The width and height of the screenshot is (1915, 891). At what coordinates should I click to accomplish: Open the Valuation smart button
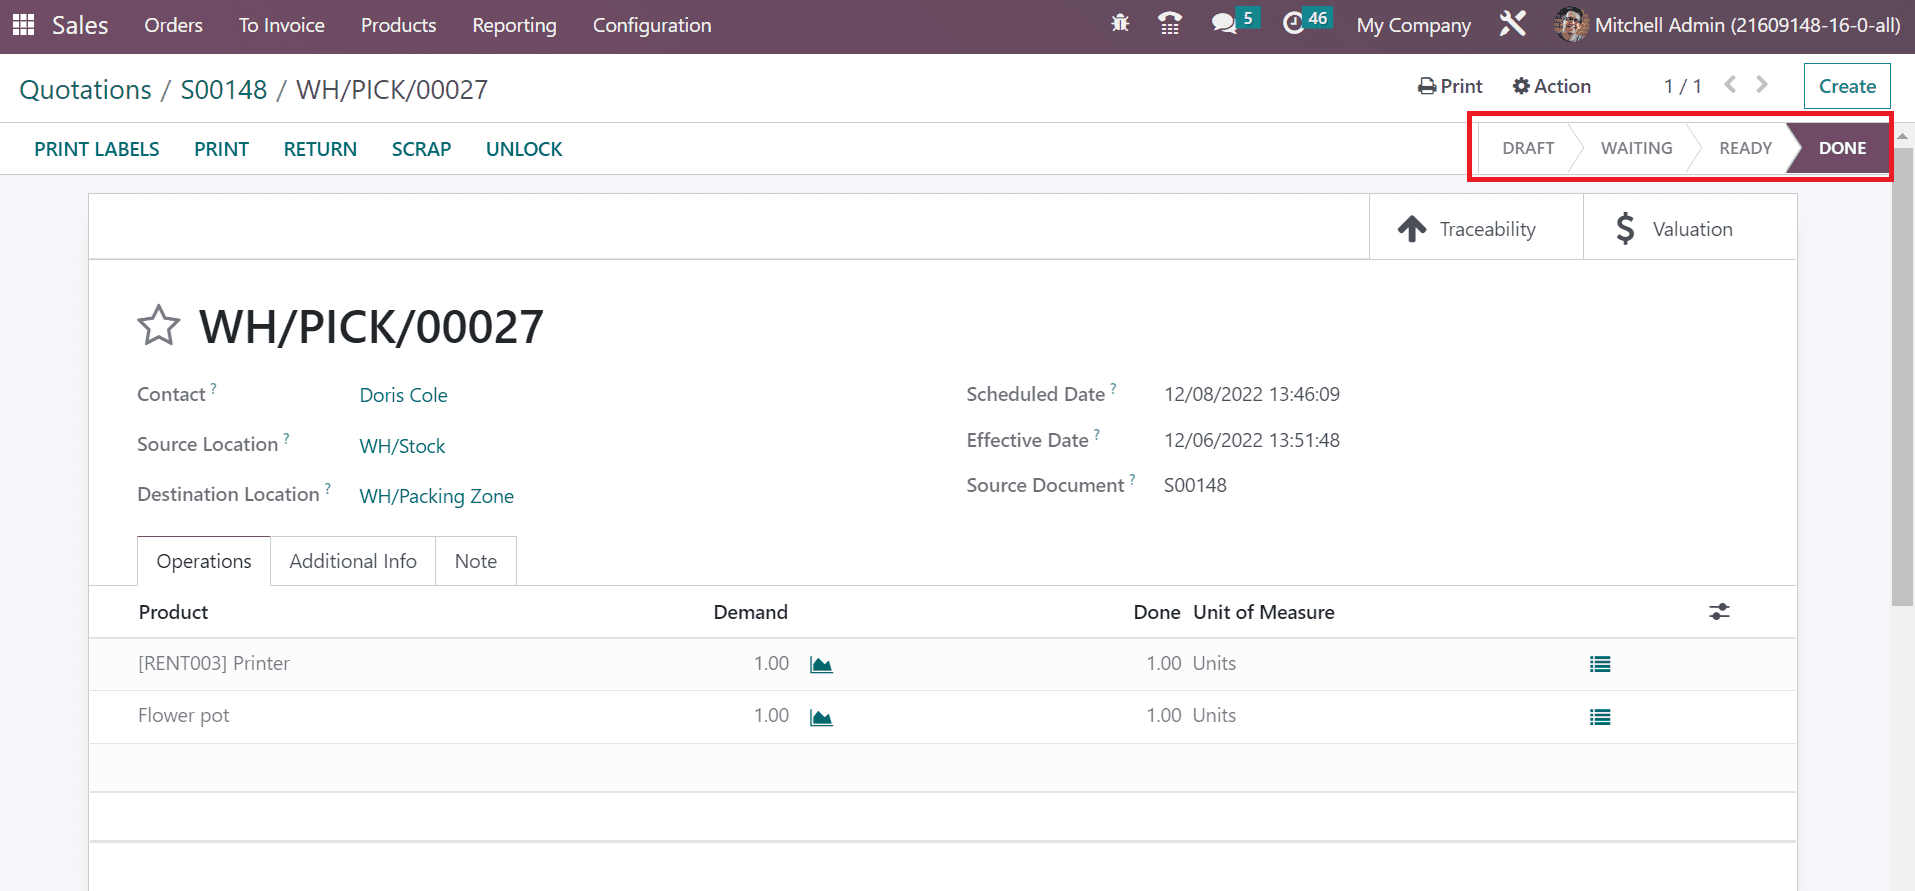coord(1690,228)
